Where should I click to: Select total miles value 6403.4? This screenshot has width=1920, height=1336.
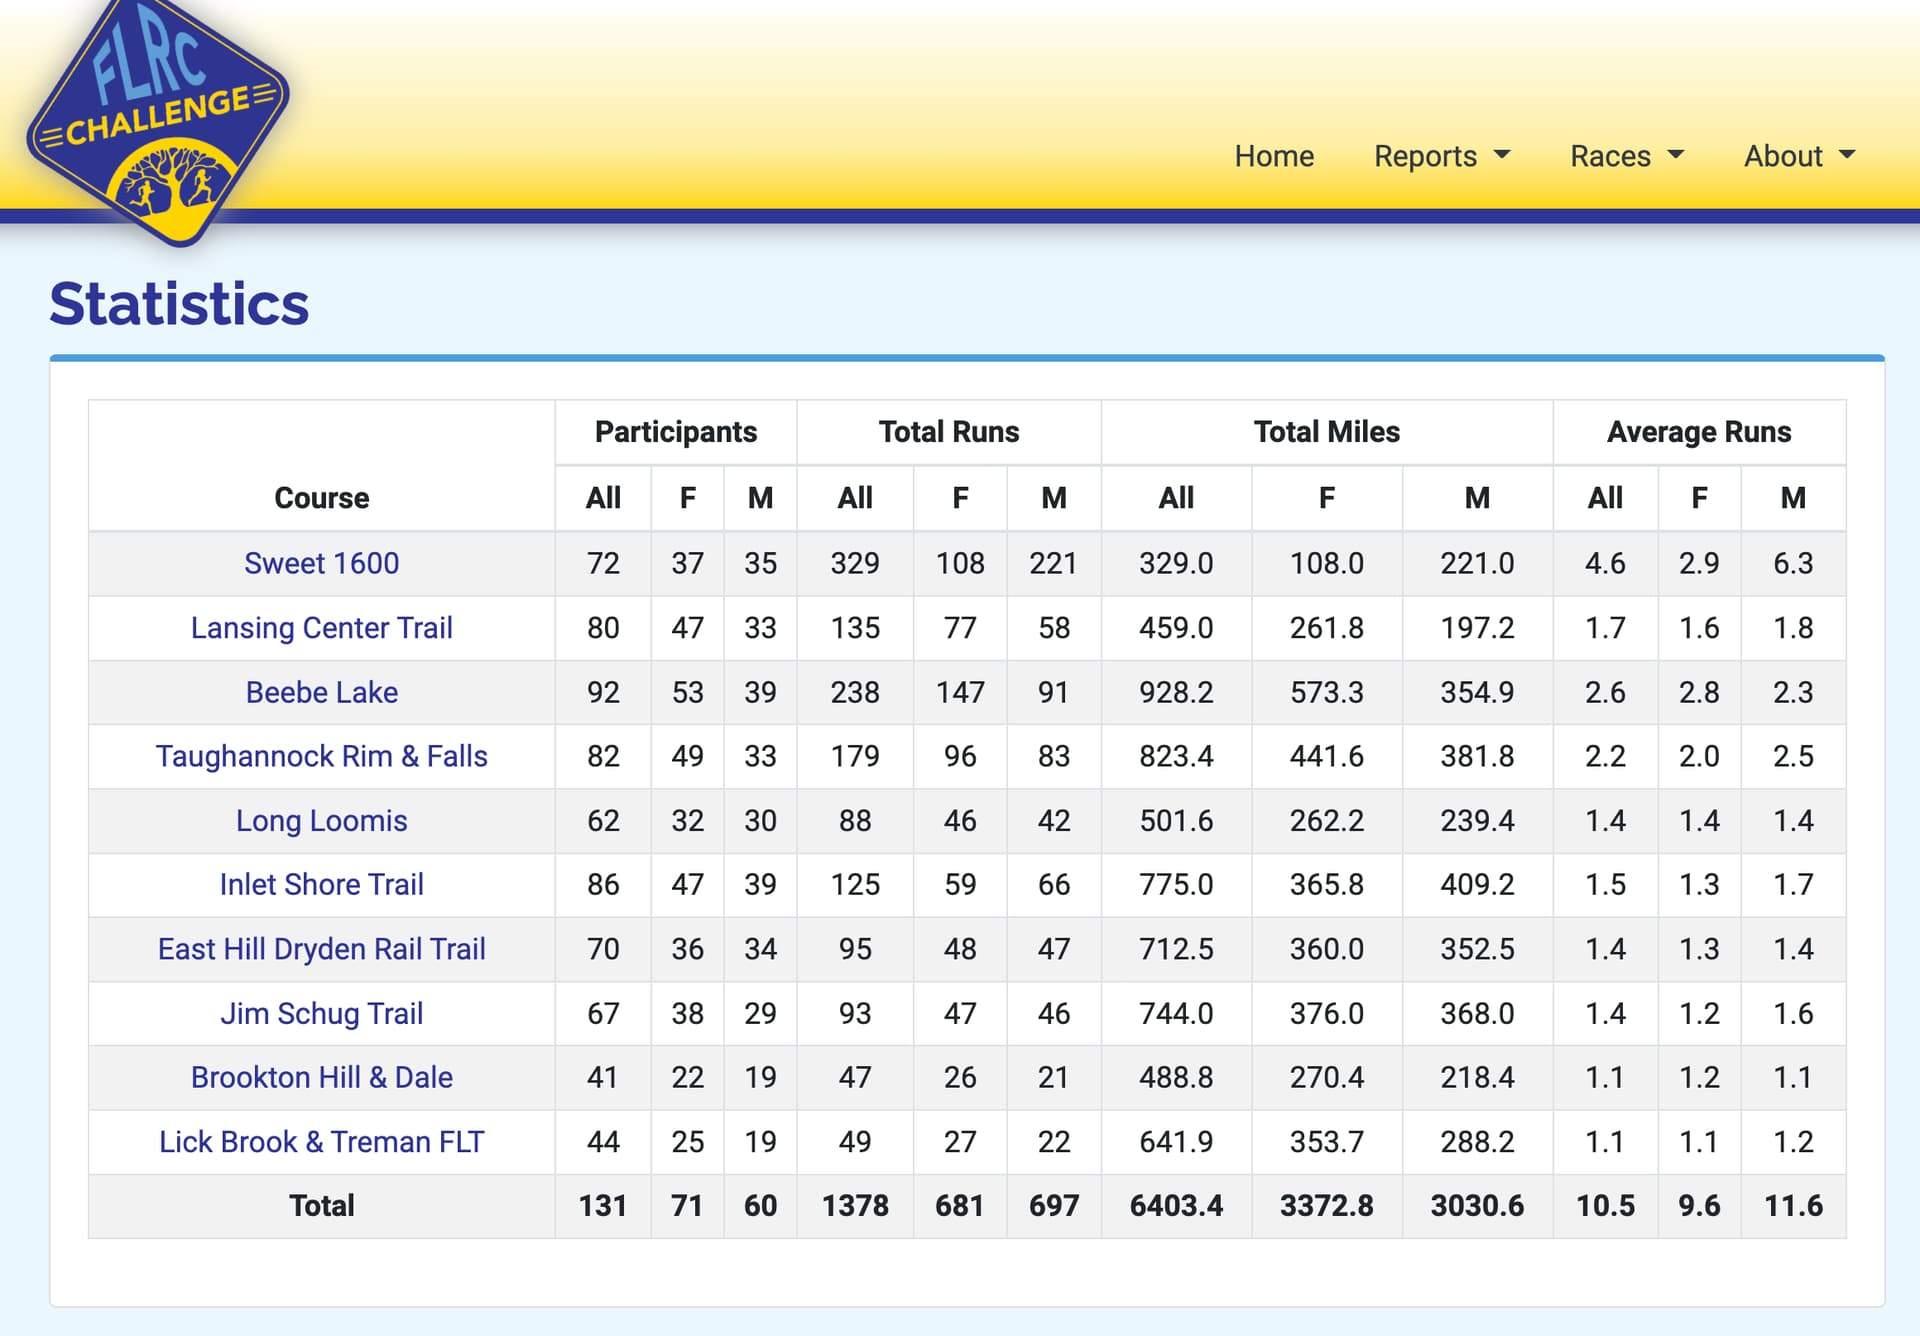(x=1176, y=1205)
